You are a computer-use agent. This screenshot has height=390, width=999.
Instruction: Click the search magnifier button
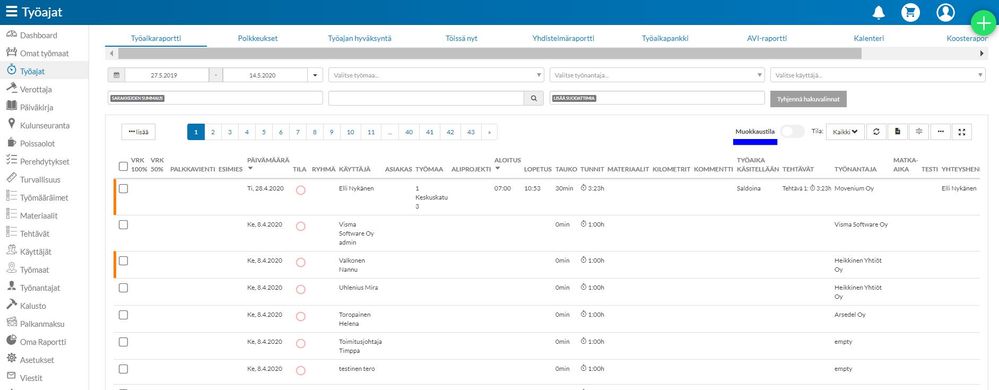533,98
